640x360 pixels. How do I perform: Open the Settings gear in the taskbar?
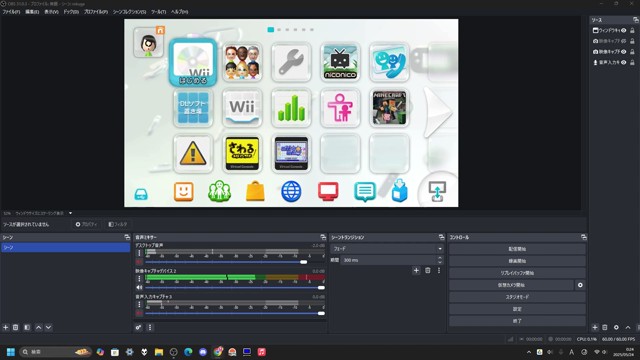coord(129,352)
